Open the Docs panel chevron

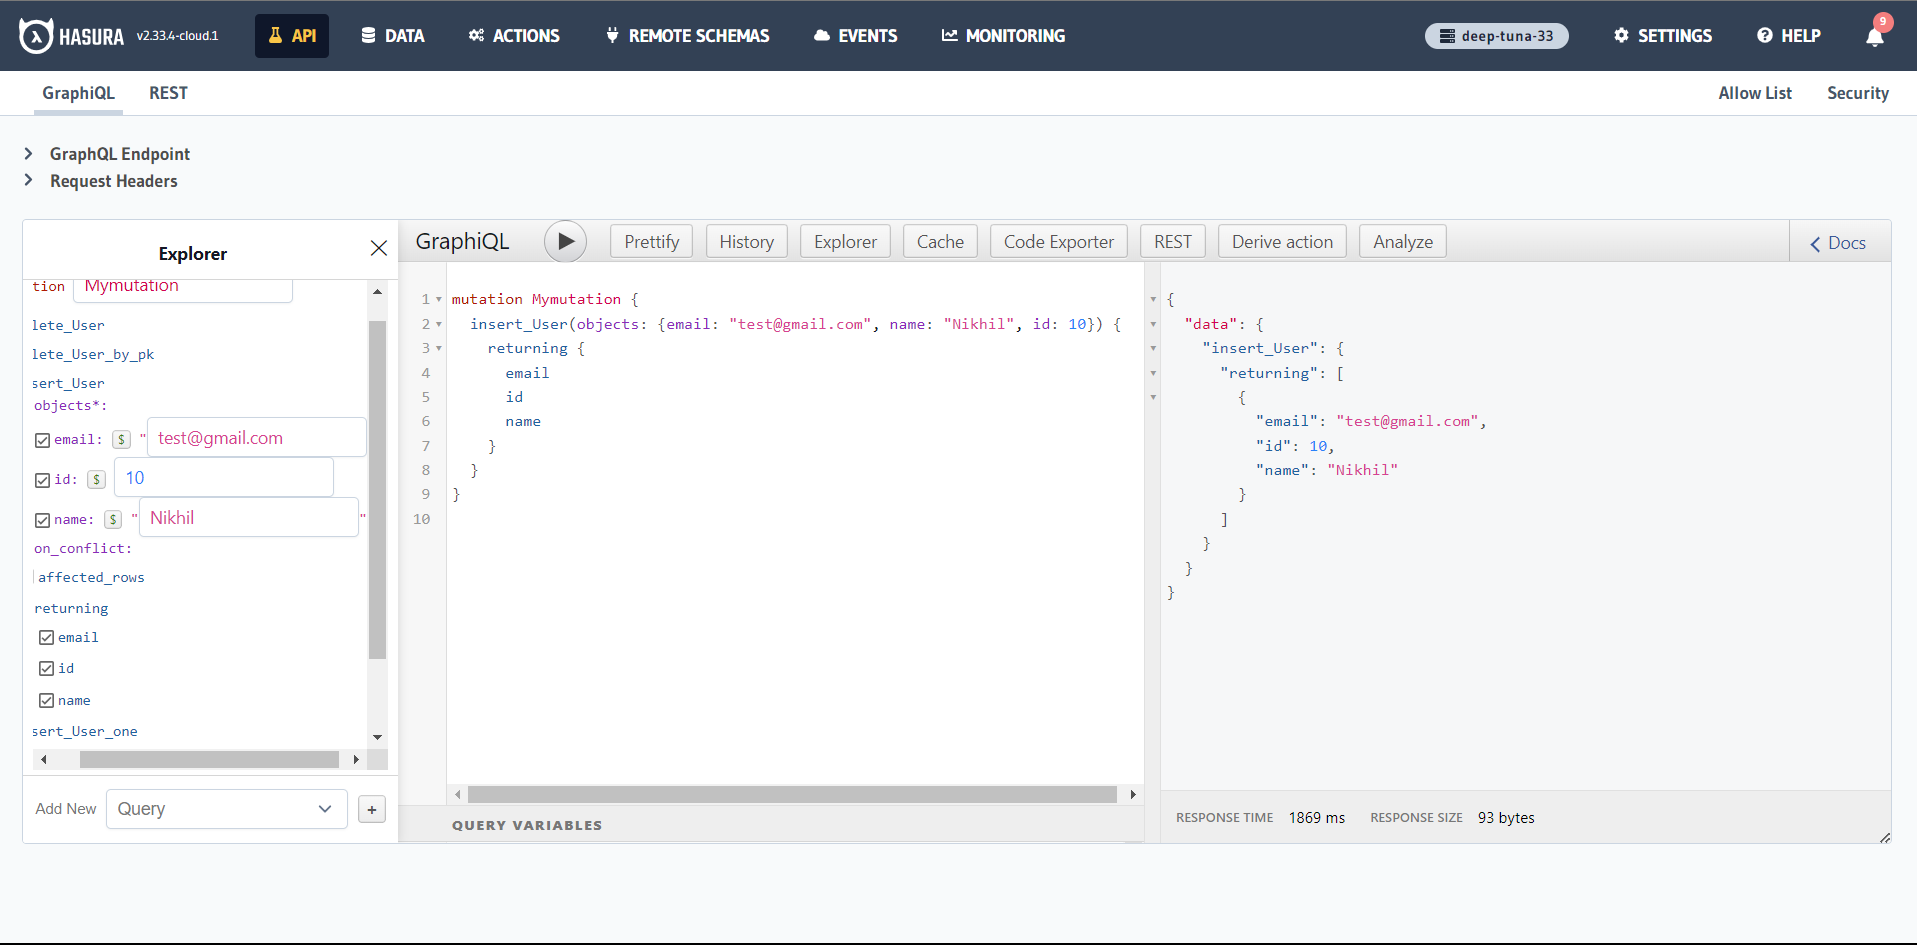tap(1815, 243)
